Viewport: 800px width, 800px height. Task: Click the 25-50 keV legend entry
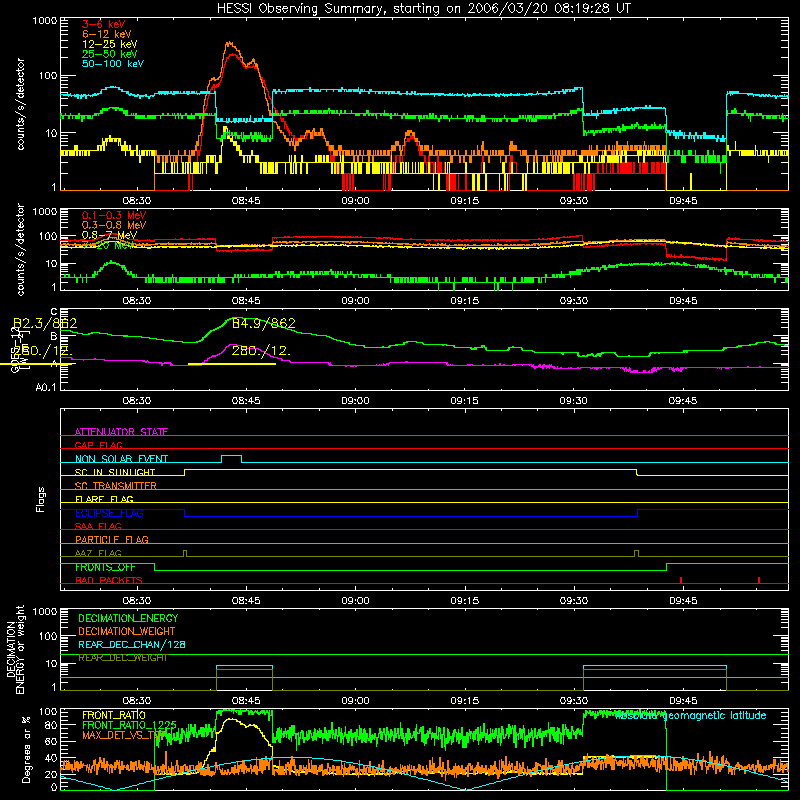pyautogui.click(x=109, y=54)
